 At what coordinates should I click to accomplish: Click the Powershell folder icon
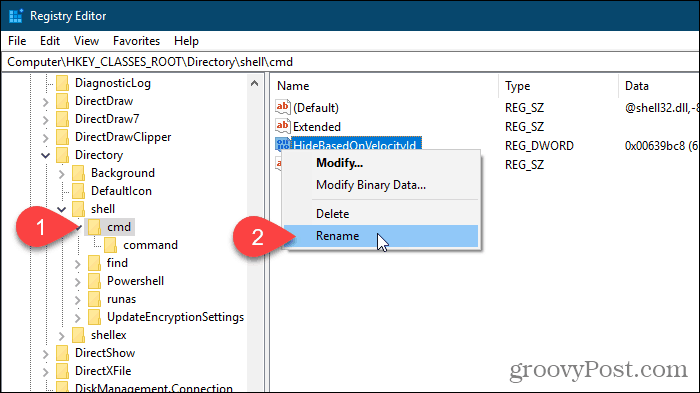coord(95,281)
